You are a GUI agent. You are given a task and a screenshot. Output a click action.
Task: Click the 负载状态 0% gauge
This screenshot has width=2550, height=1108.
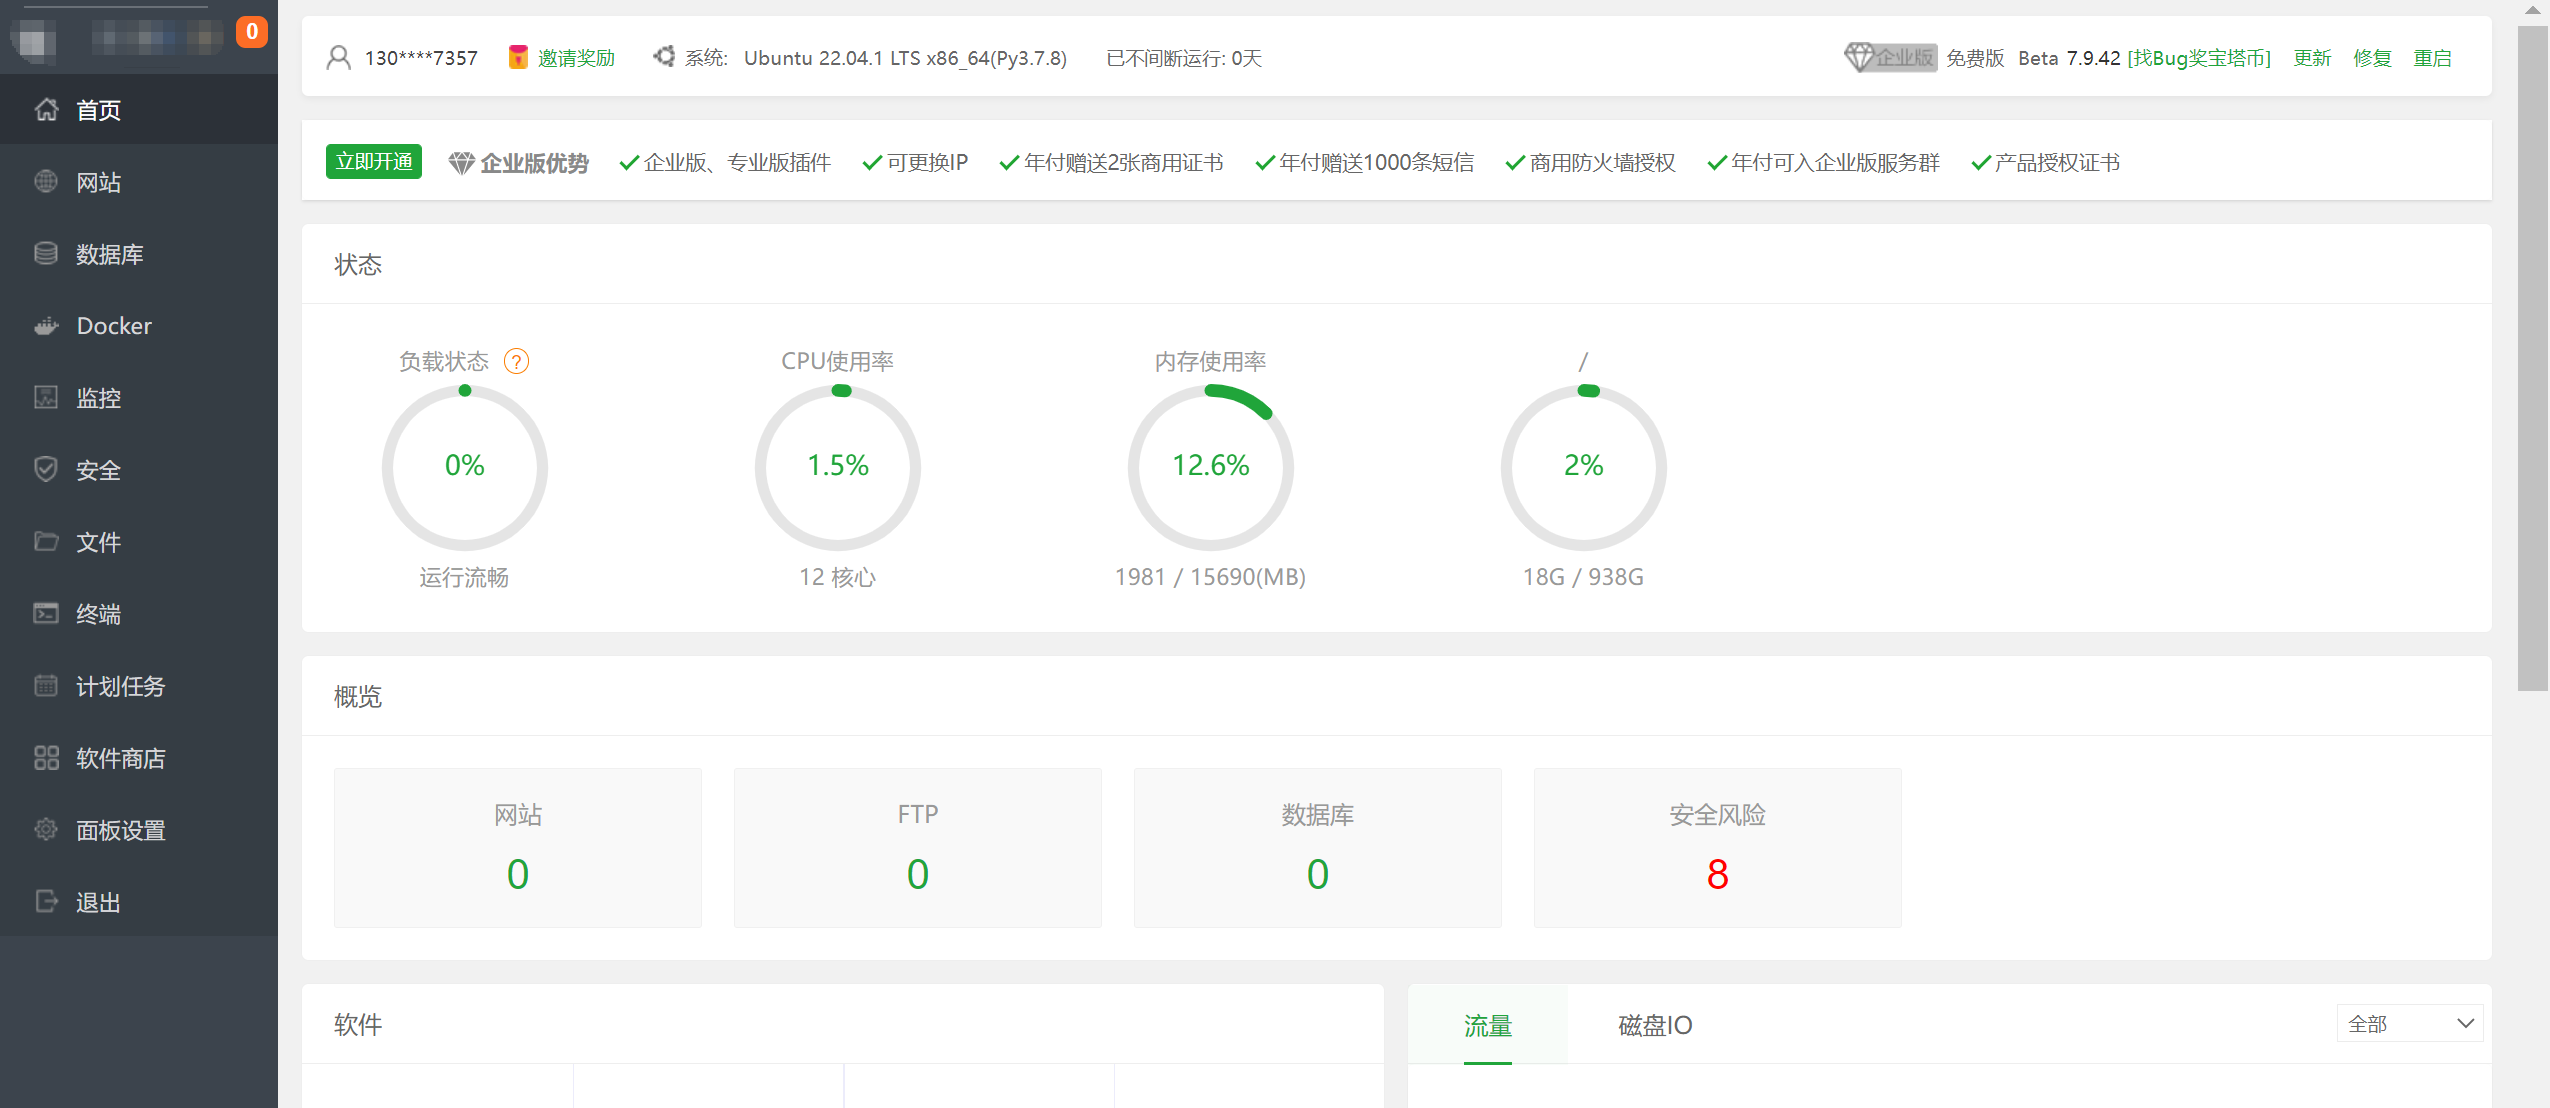tap(465, 467)
